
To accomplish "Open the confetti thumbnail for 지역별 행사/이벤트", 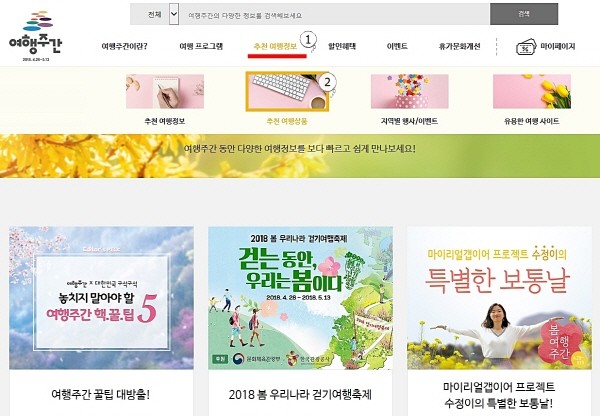I will coord(409,91).
